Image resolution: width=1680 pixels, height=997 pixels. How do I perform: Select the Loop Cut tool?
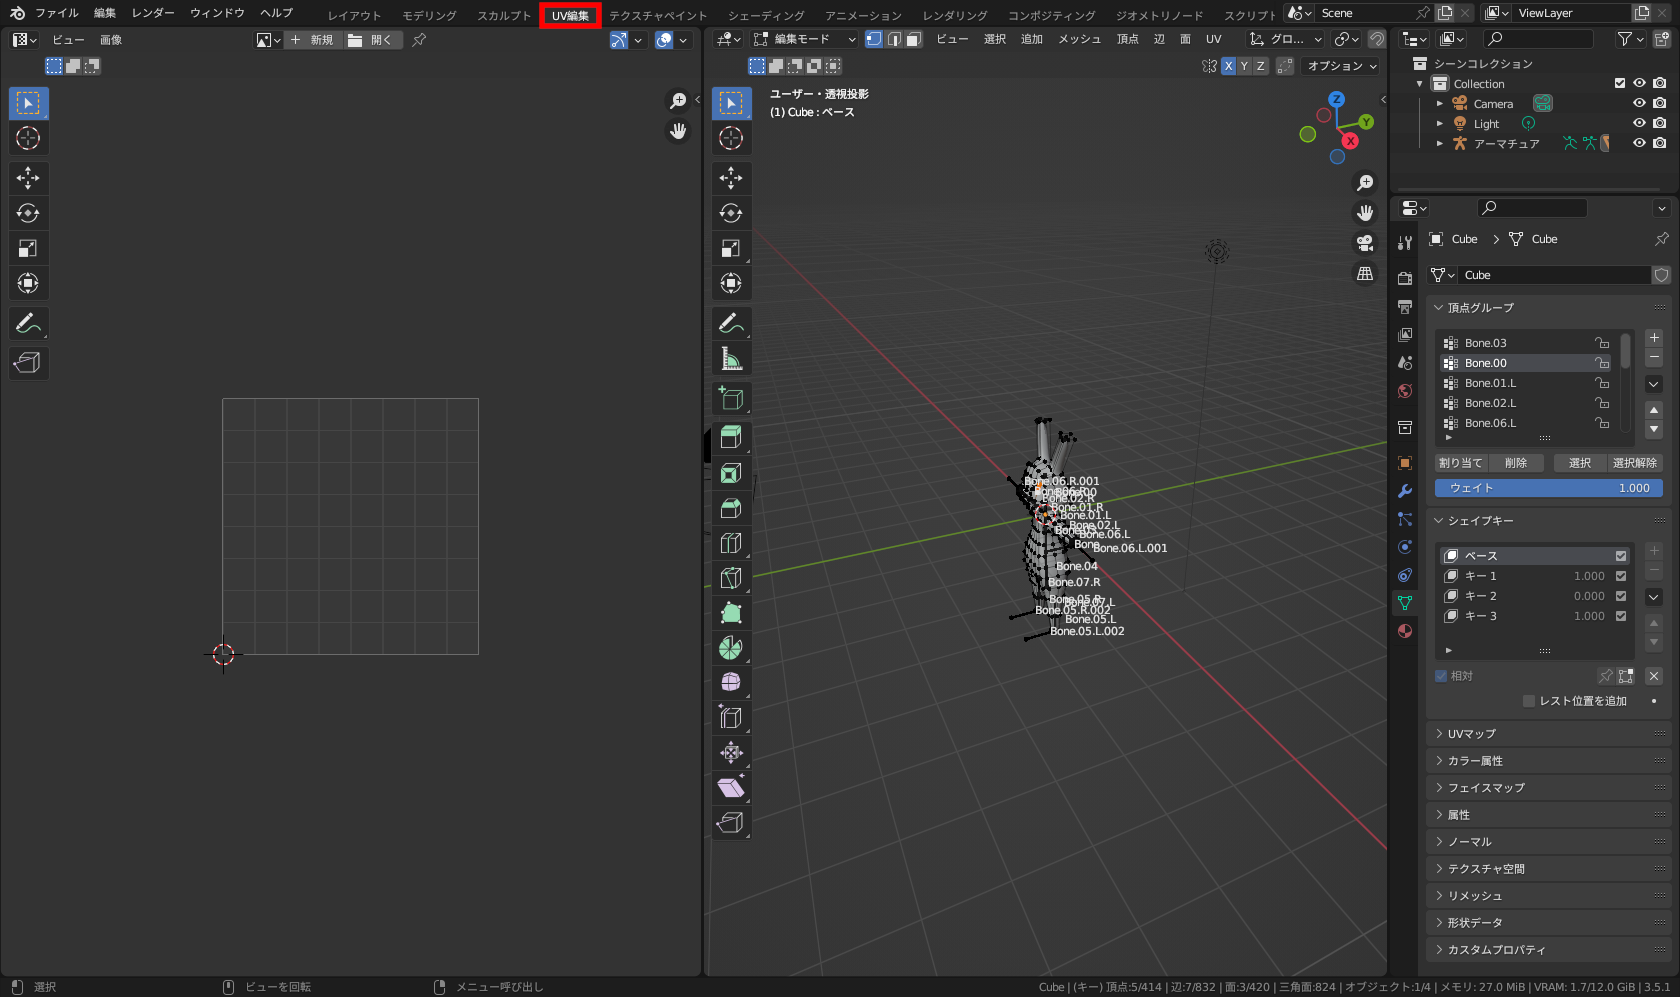pyautogui.click(x=731, y=543)
